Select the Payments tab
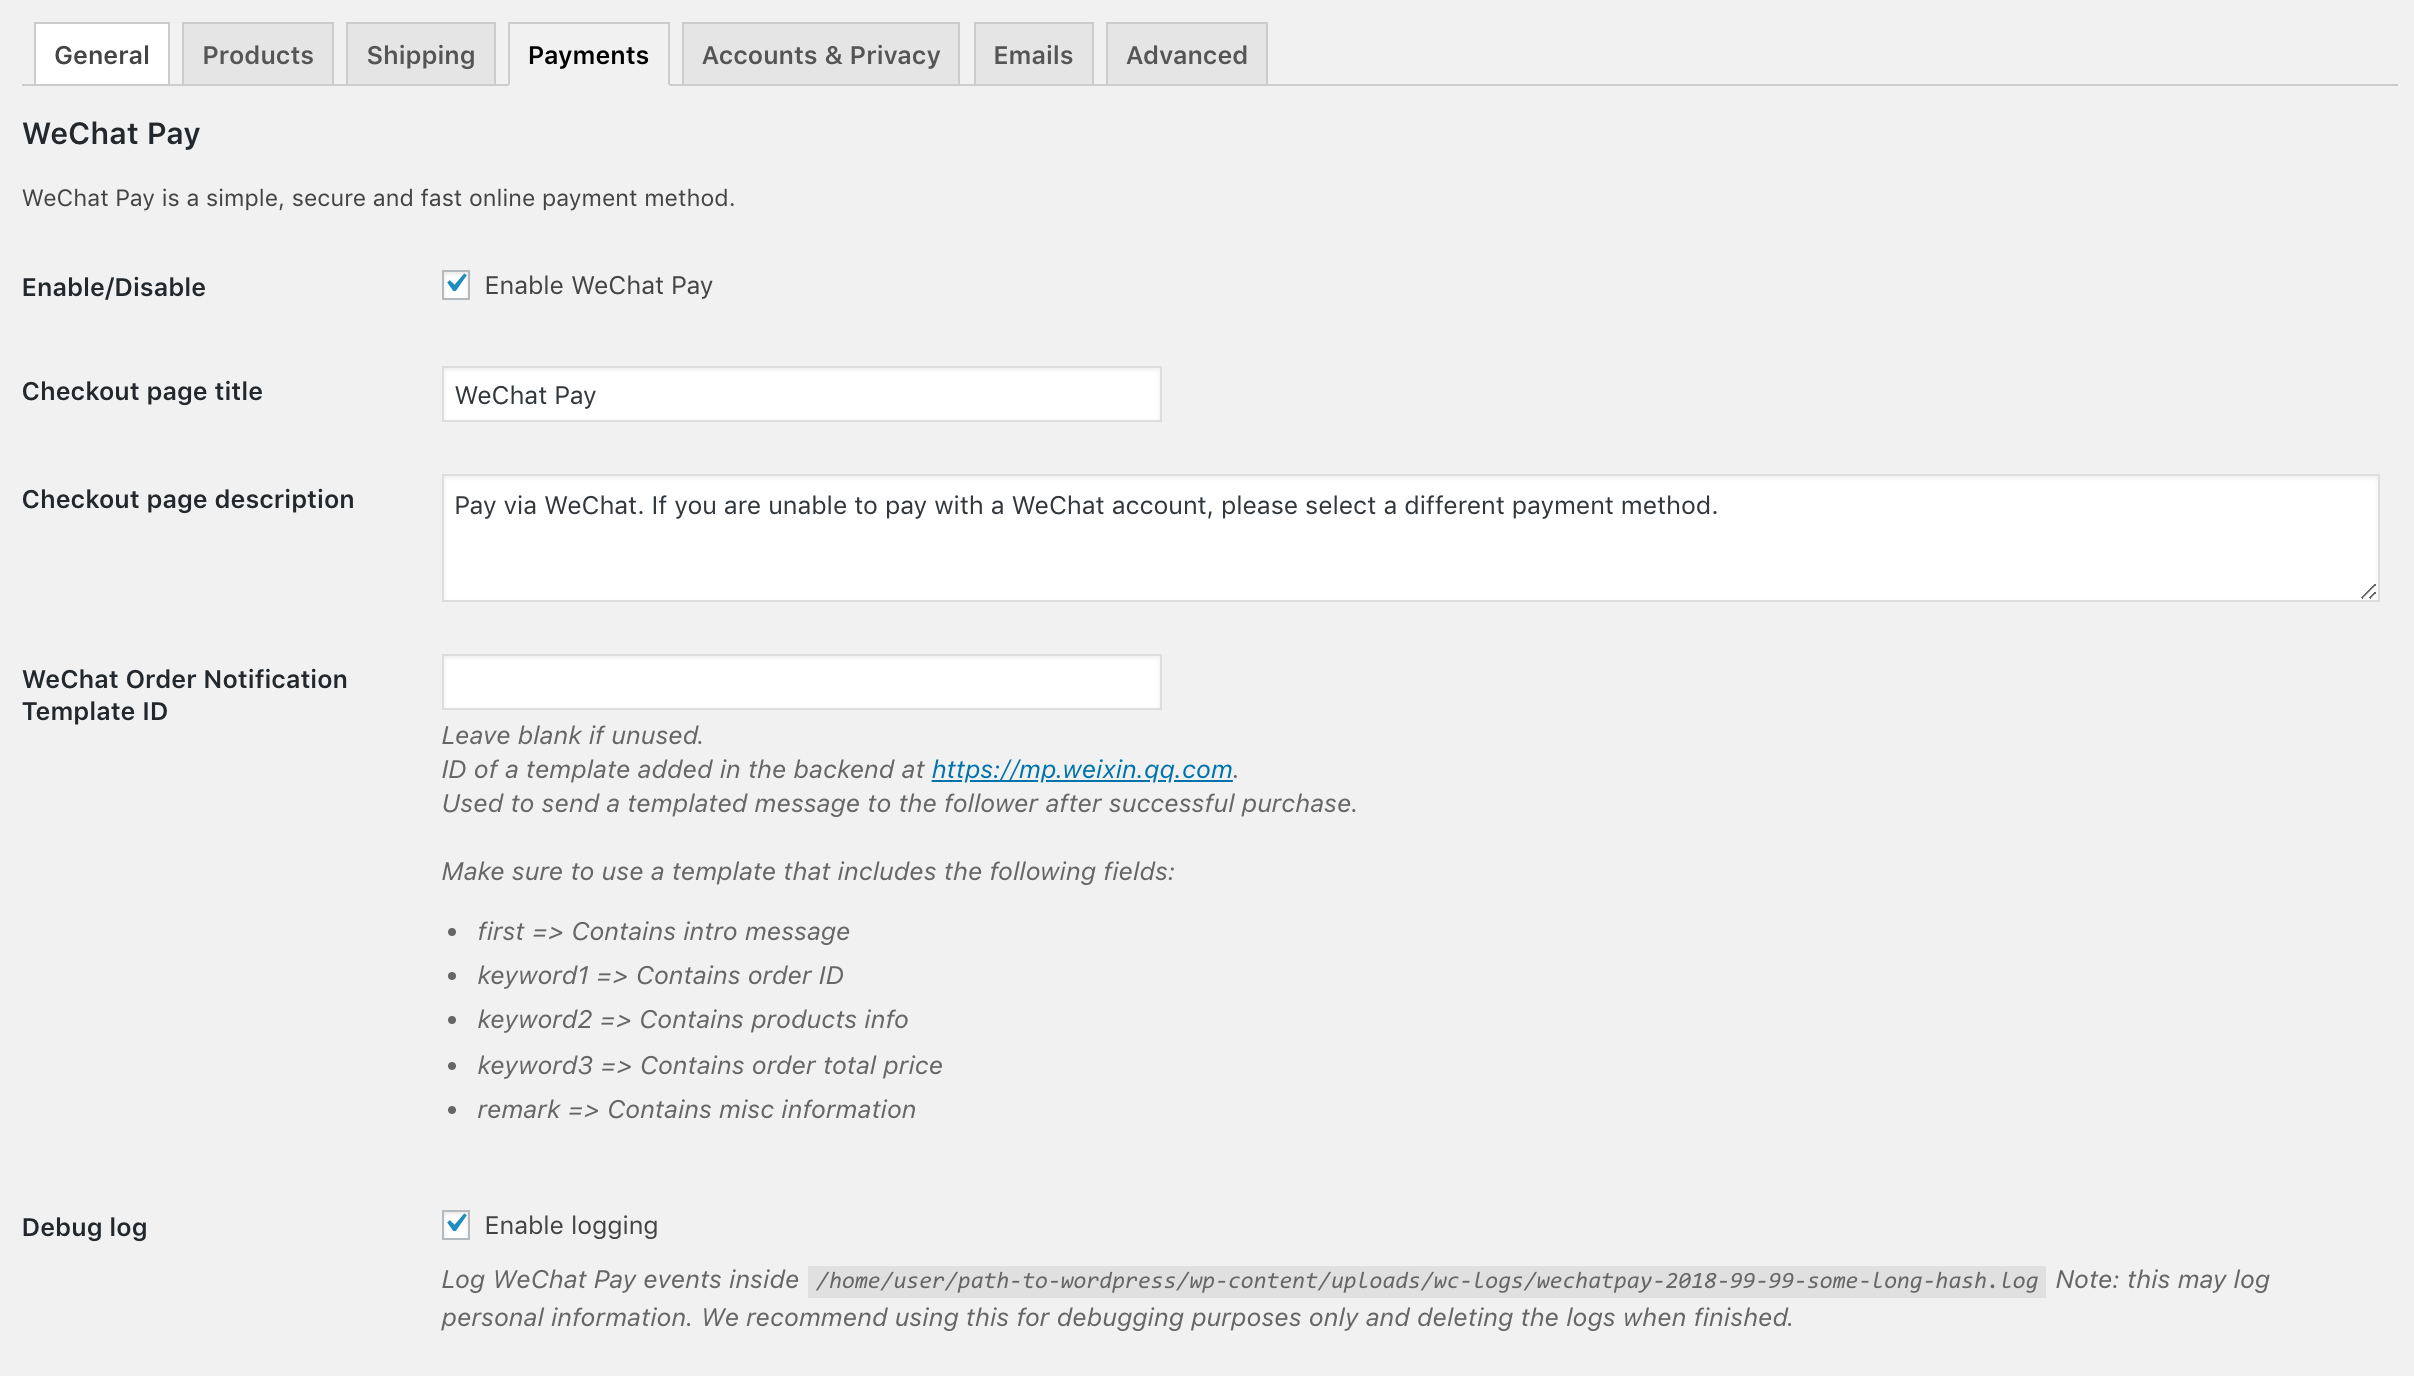Viewport: 2414px width, 1376px height. 588,55
